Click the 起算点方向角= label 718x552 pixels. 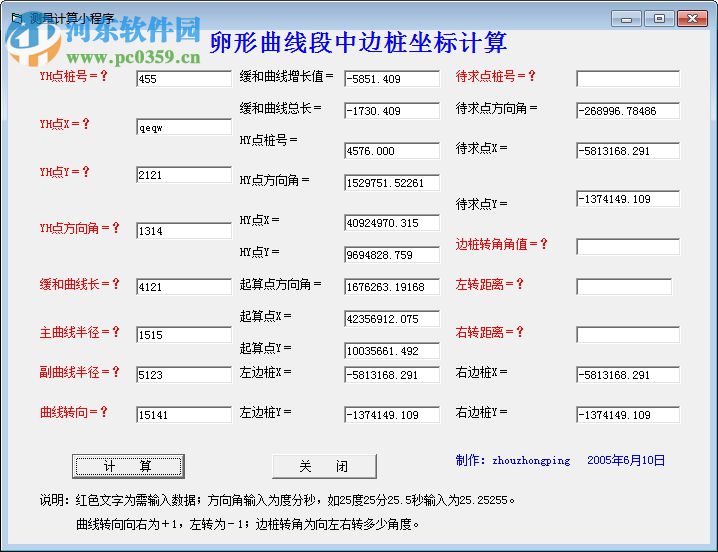[280, 284]
